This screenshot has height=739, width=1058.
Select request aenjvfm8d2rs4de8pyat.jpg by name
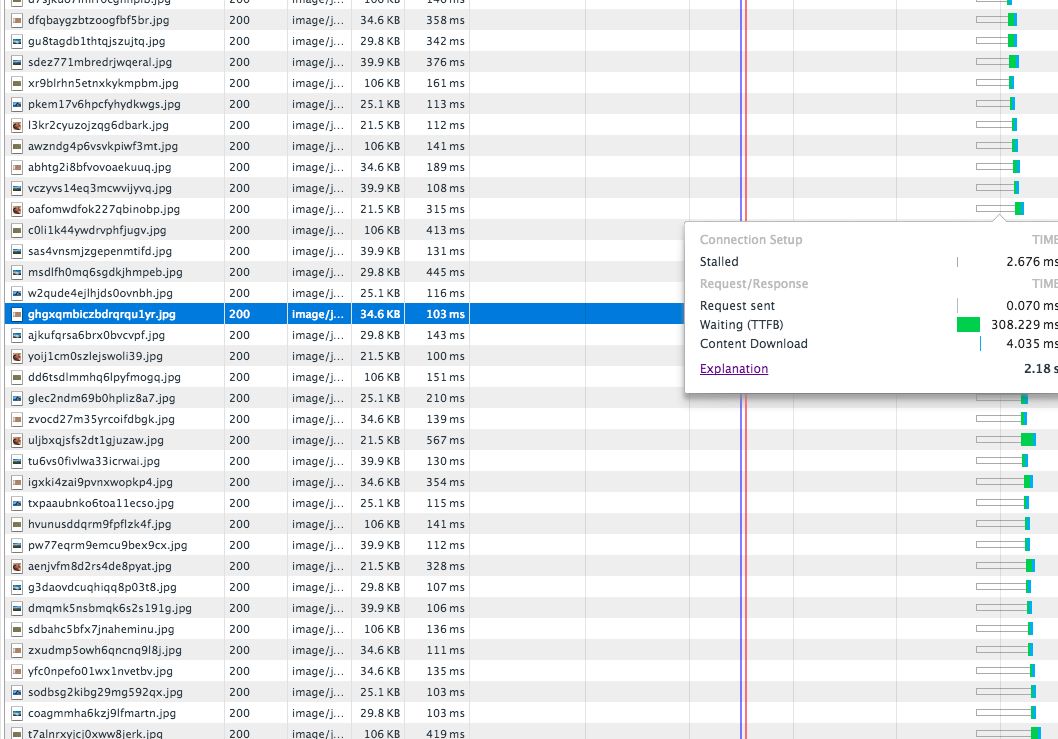click(x=99, y=566)
